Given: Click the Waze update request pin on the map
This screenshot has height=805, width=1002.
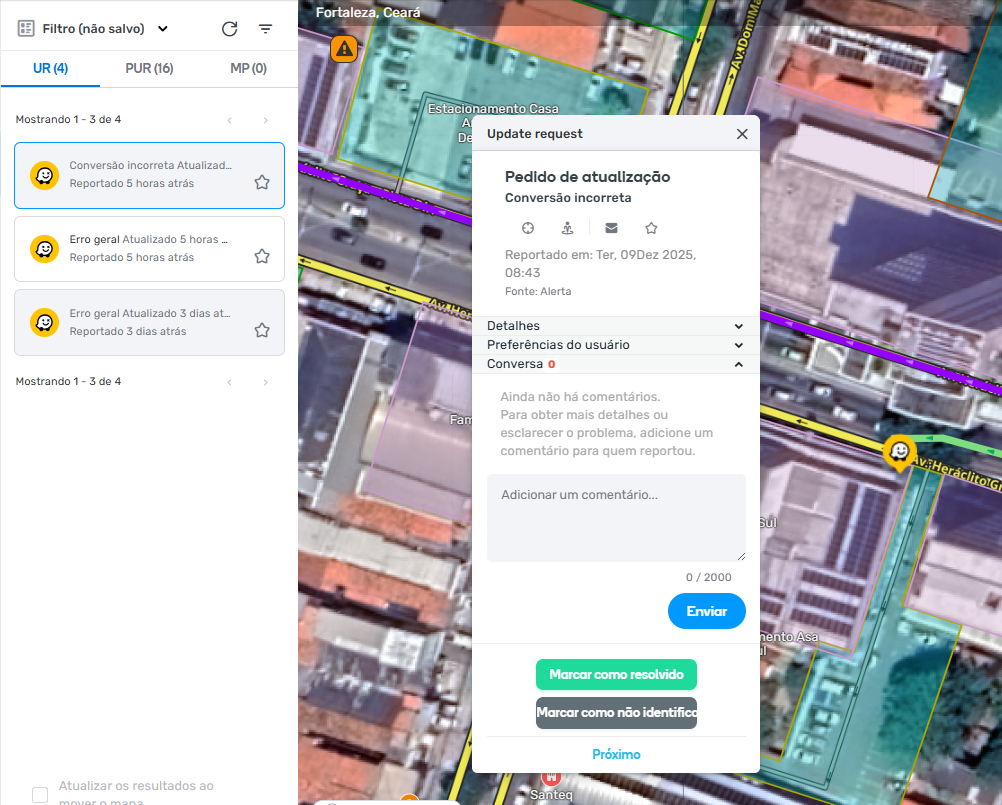Looking at the screenshot, I should click(900, 452).
